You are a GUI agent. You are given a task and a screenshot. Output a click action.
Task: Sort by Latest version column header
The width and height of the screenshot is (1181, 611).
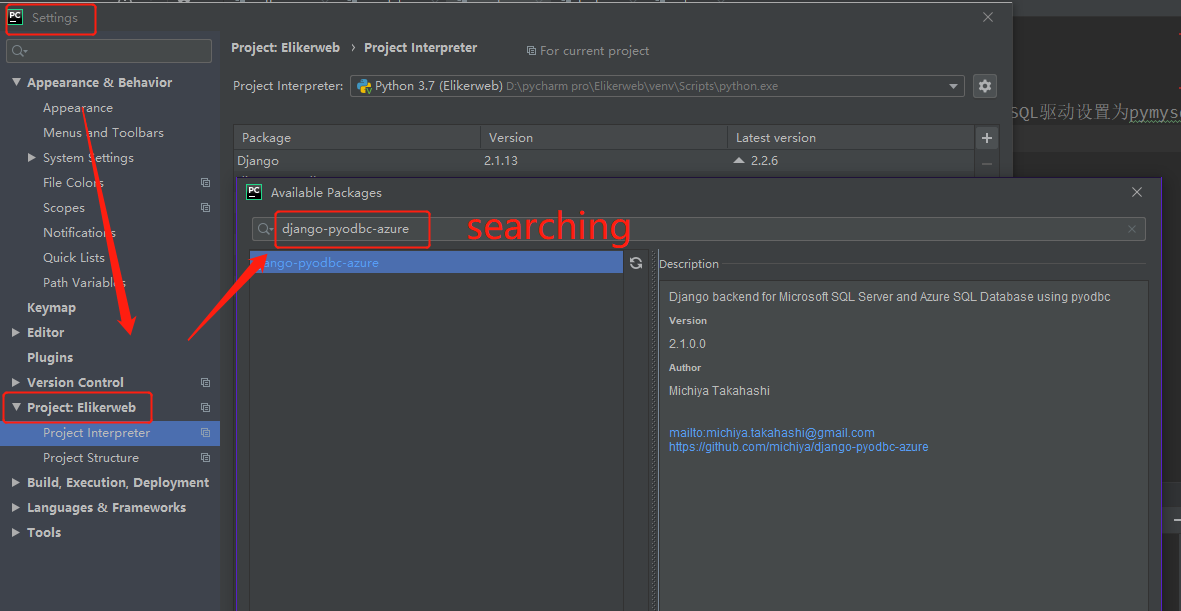[851, 138]
